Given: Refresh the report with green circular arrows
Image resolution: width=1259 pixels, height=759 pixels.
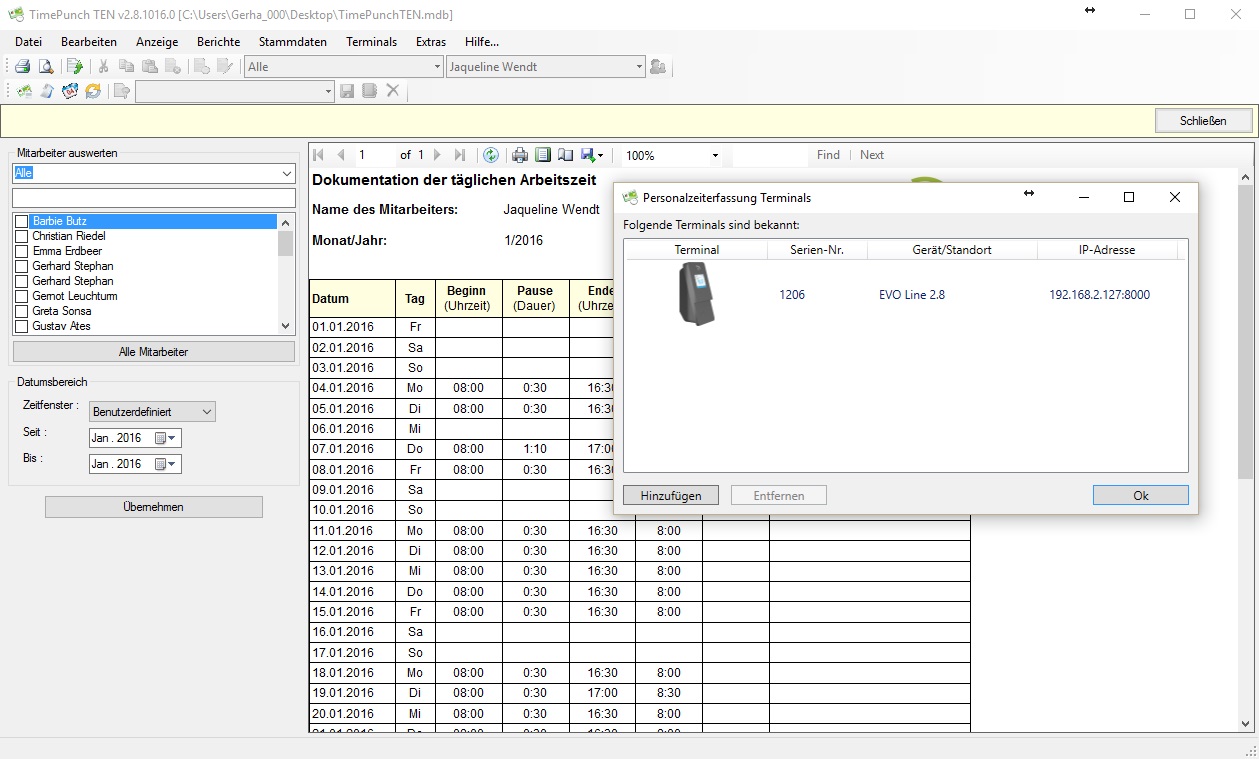Looking at the screenshot, I should pos(491,155).
